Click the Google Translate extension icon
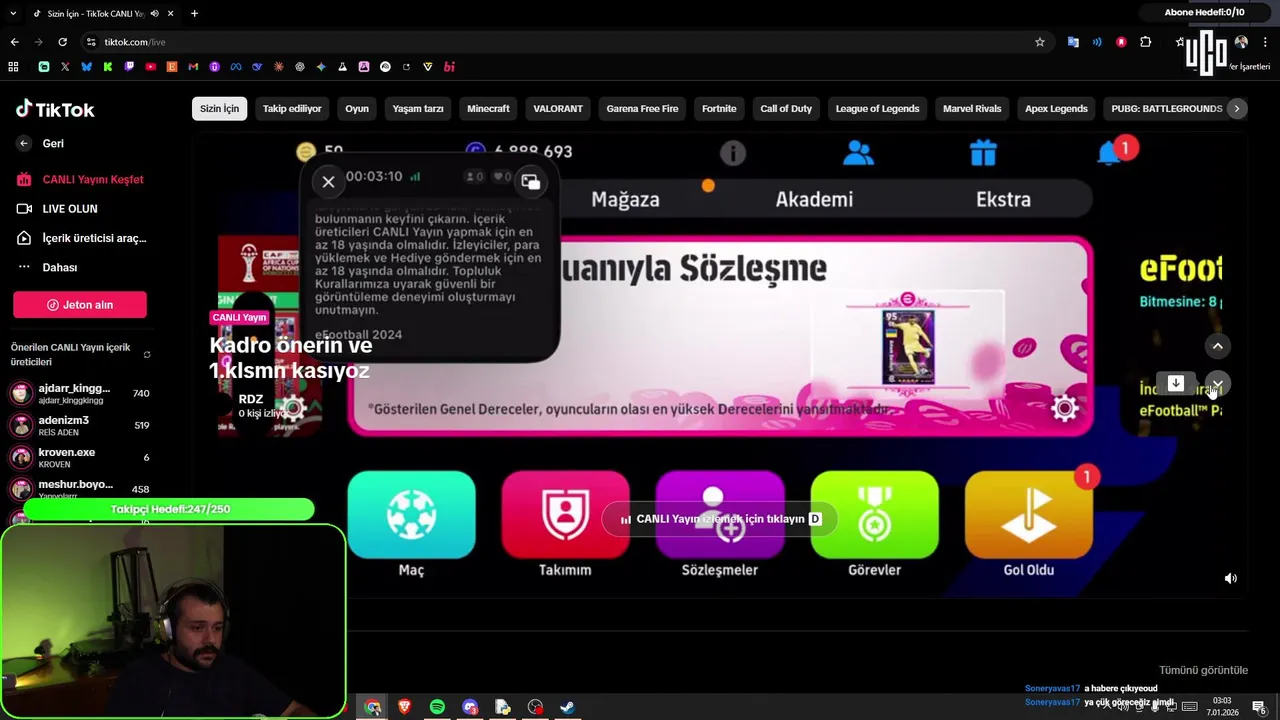Screen dimensions: 1280x720 coord(1073,42)
